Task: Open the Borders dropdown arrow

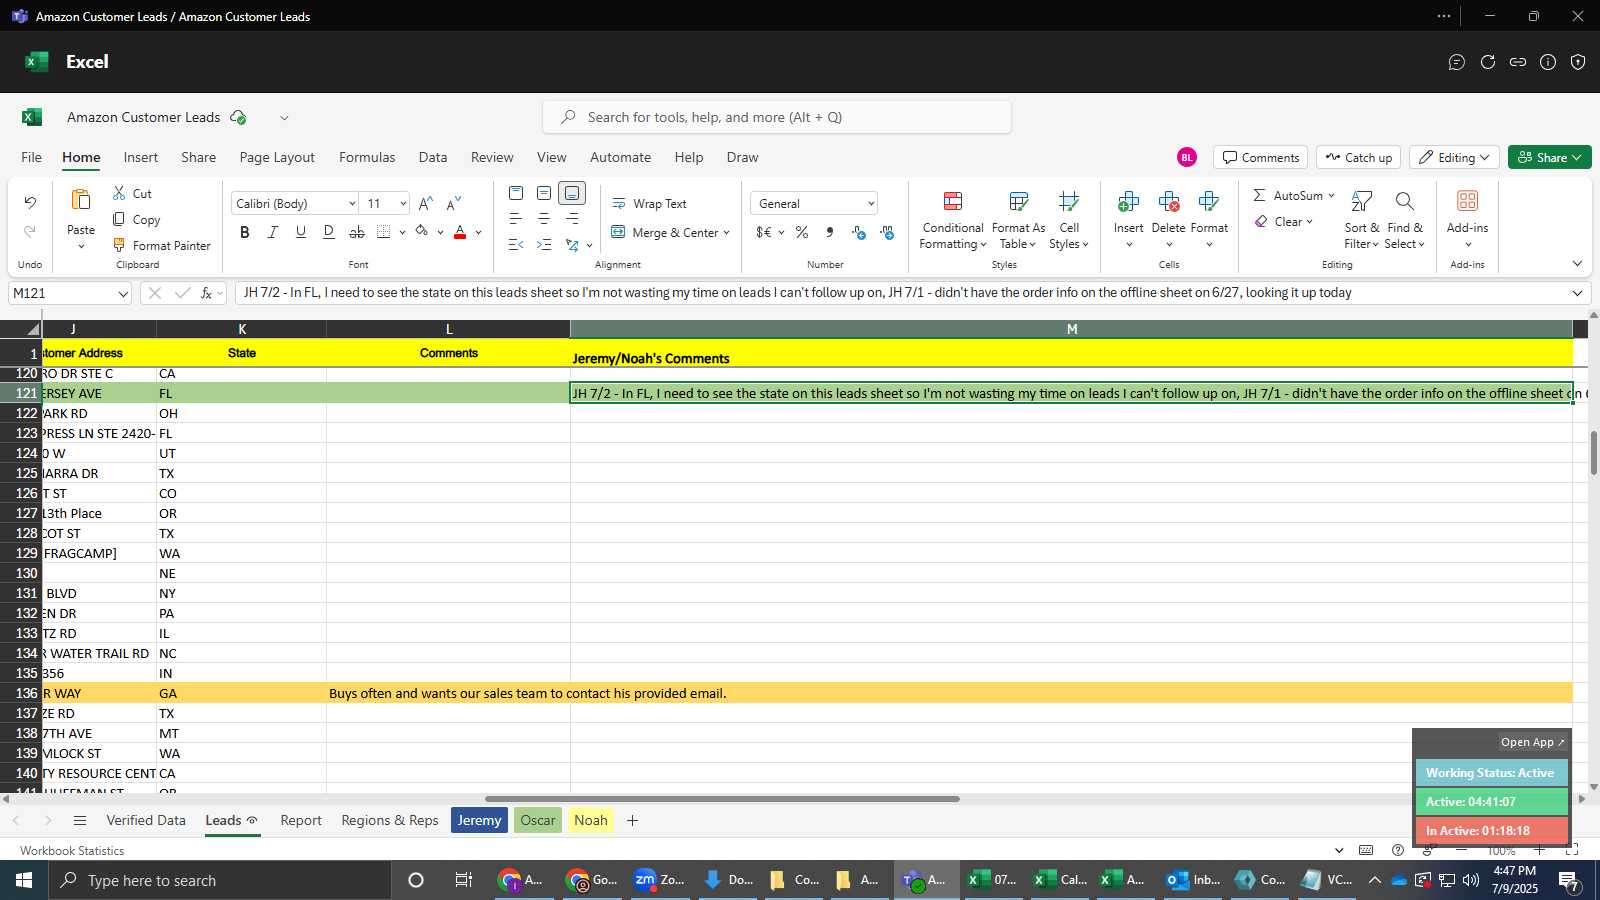Action: click(402, 232)
